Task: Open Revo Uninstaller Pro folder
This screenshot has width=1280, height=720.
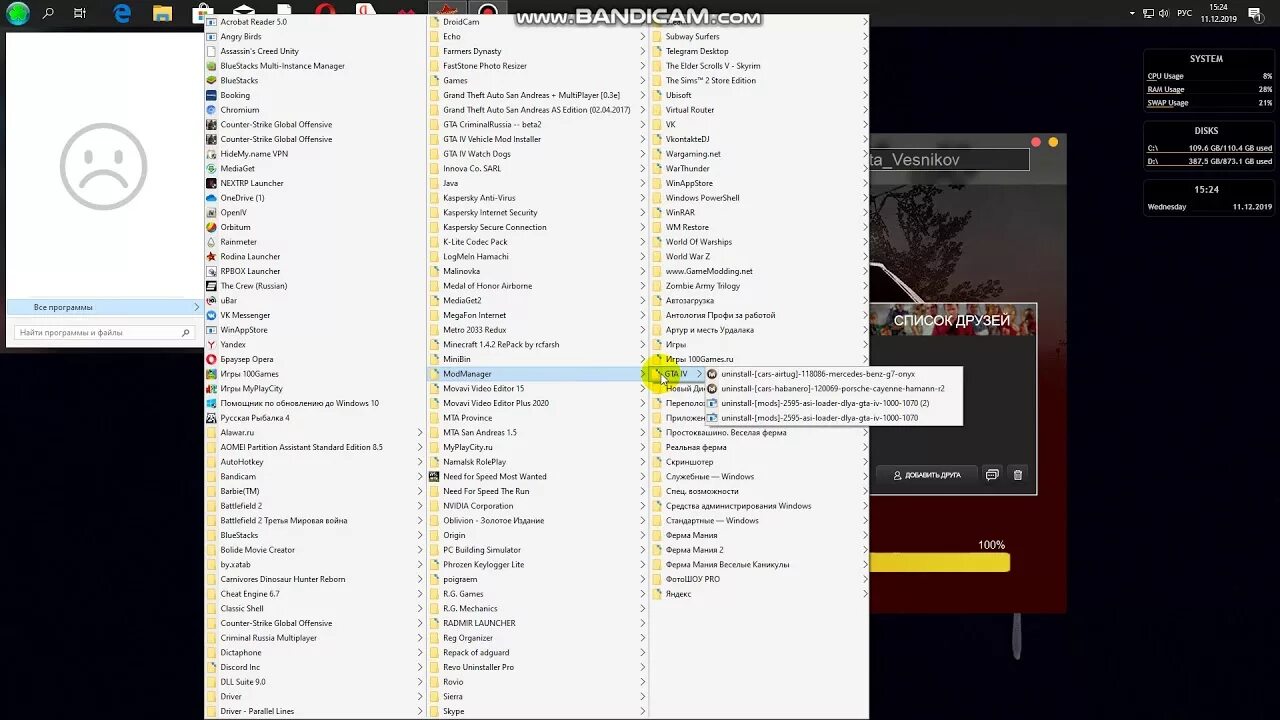Action: coord(537,667)
